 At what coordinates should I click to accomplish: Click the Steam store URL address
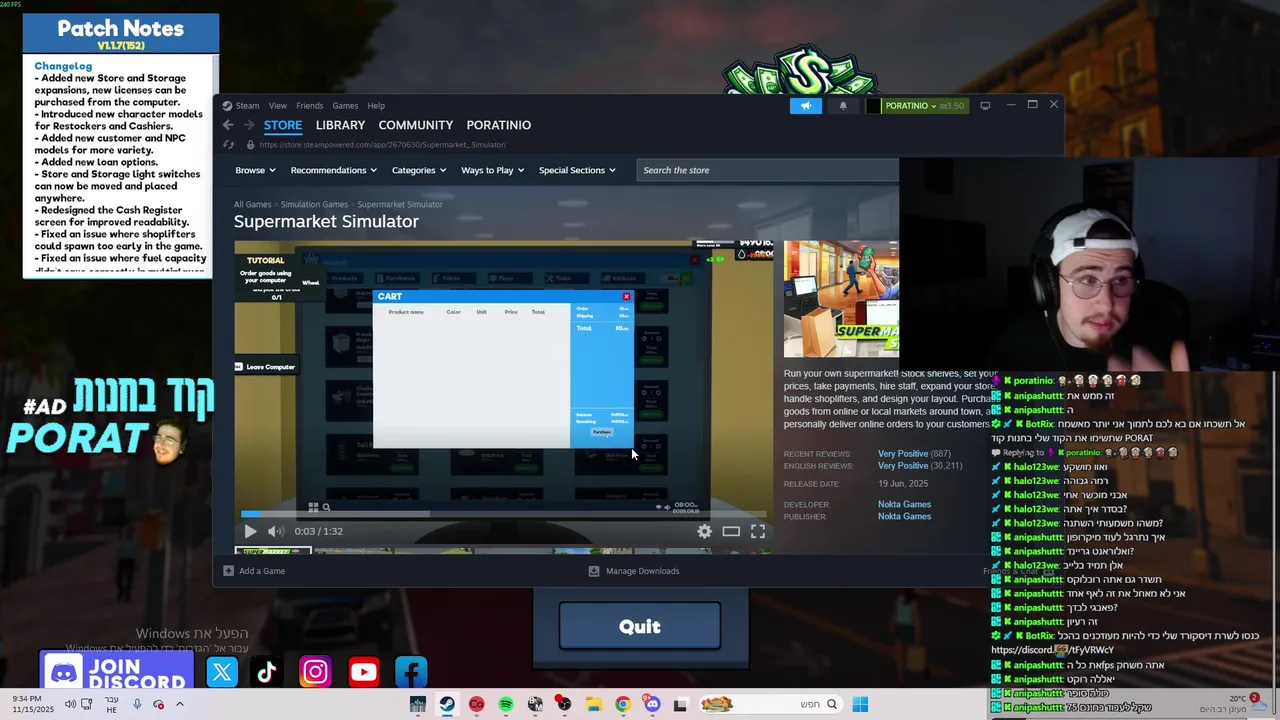382,145
